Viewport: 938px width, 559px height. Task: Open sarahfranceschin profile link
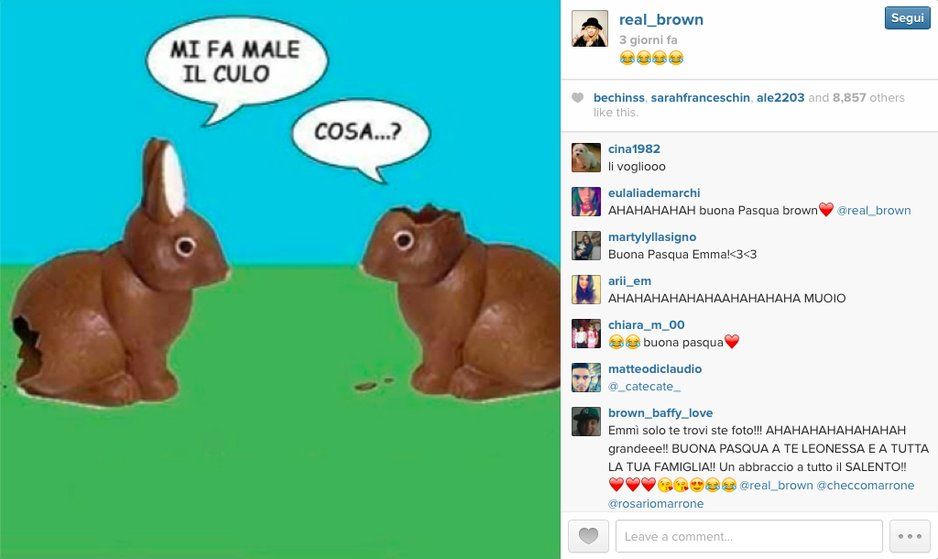700,98
